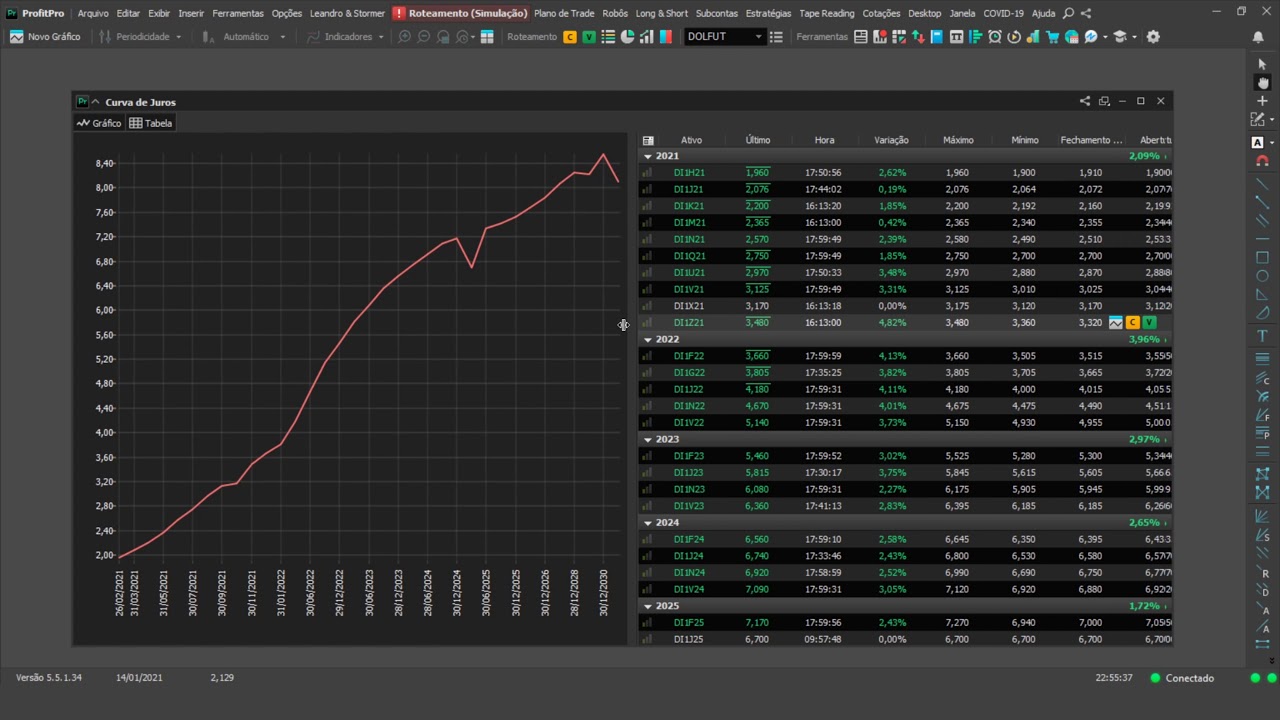Open the notifications bell icon
The image size is (1280, 720).
1258,37
